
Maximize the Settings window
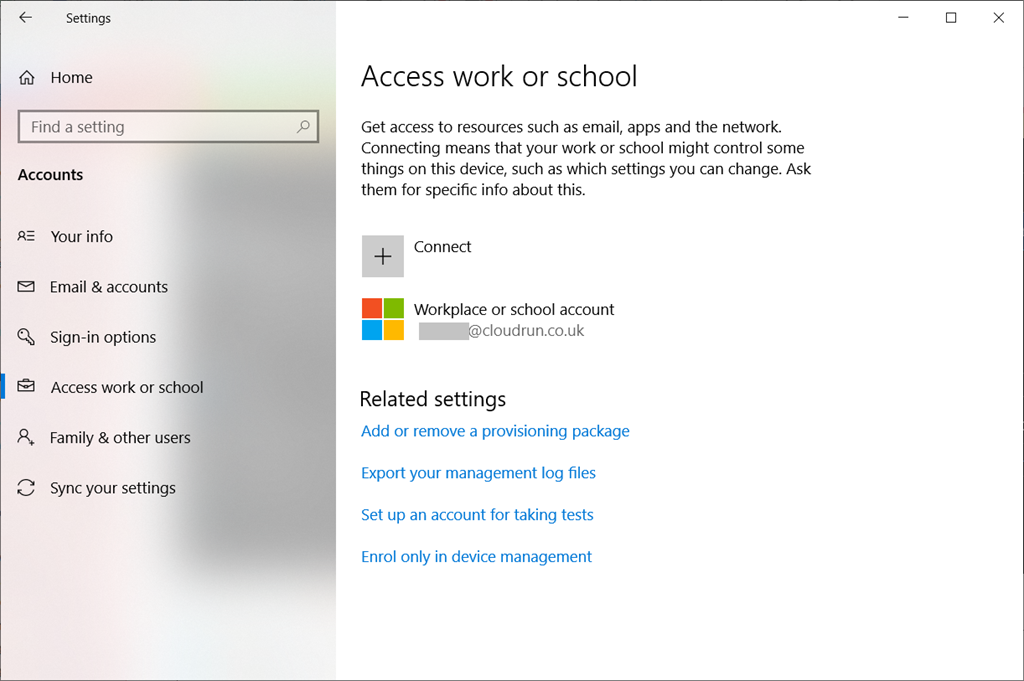click(951, 18)
